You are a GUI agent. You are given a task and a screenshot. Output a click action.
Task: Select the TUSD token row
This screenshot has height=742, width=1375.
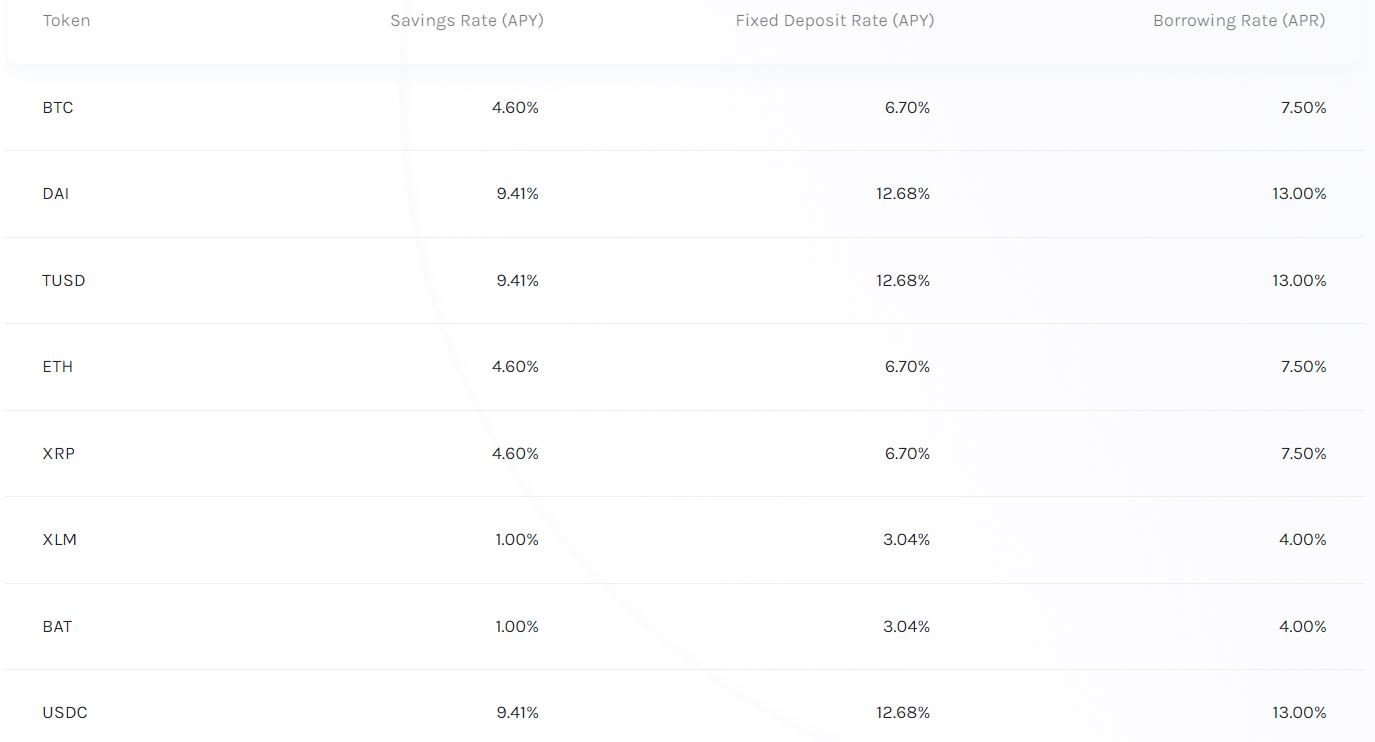click(x=685, y=281)
